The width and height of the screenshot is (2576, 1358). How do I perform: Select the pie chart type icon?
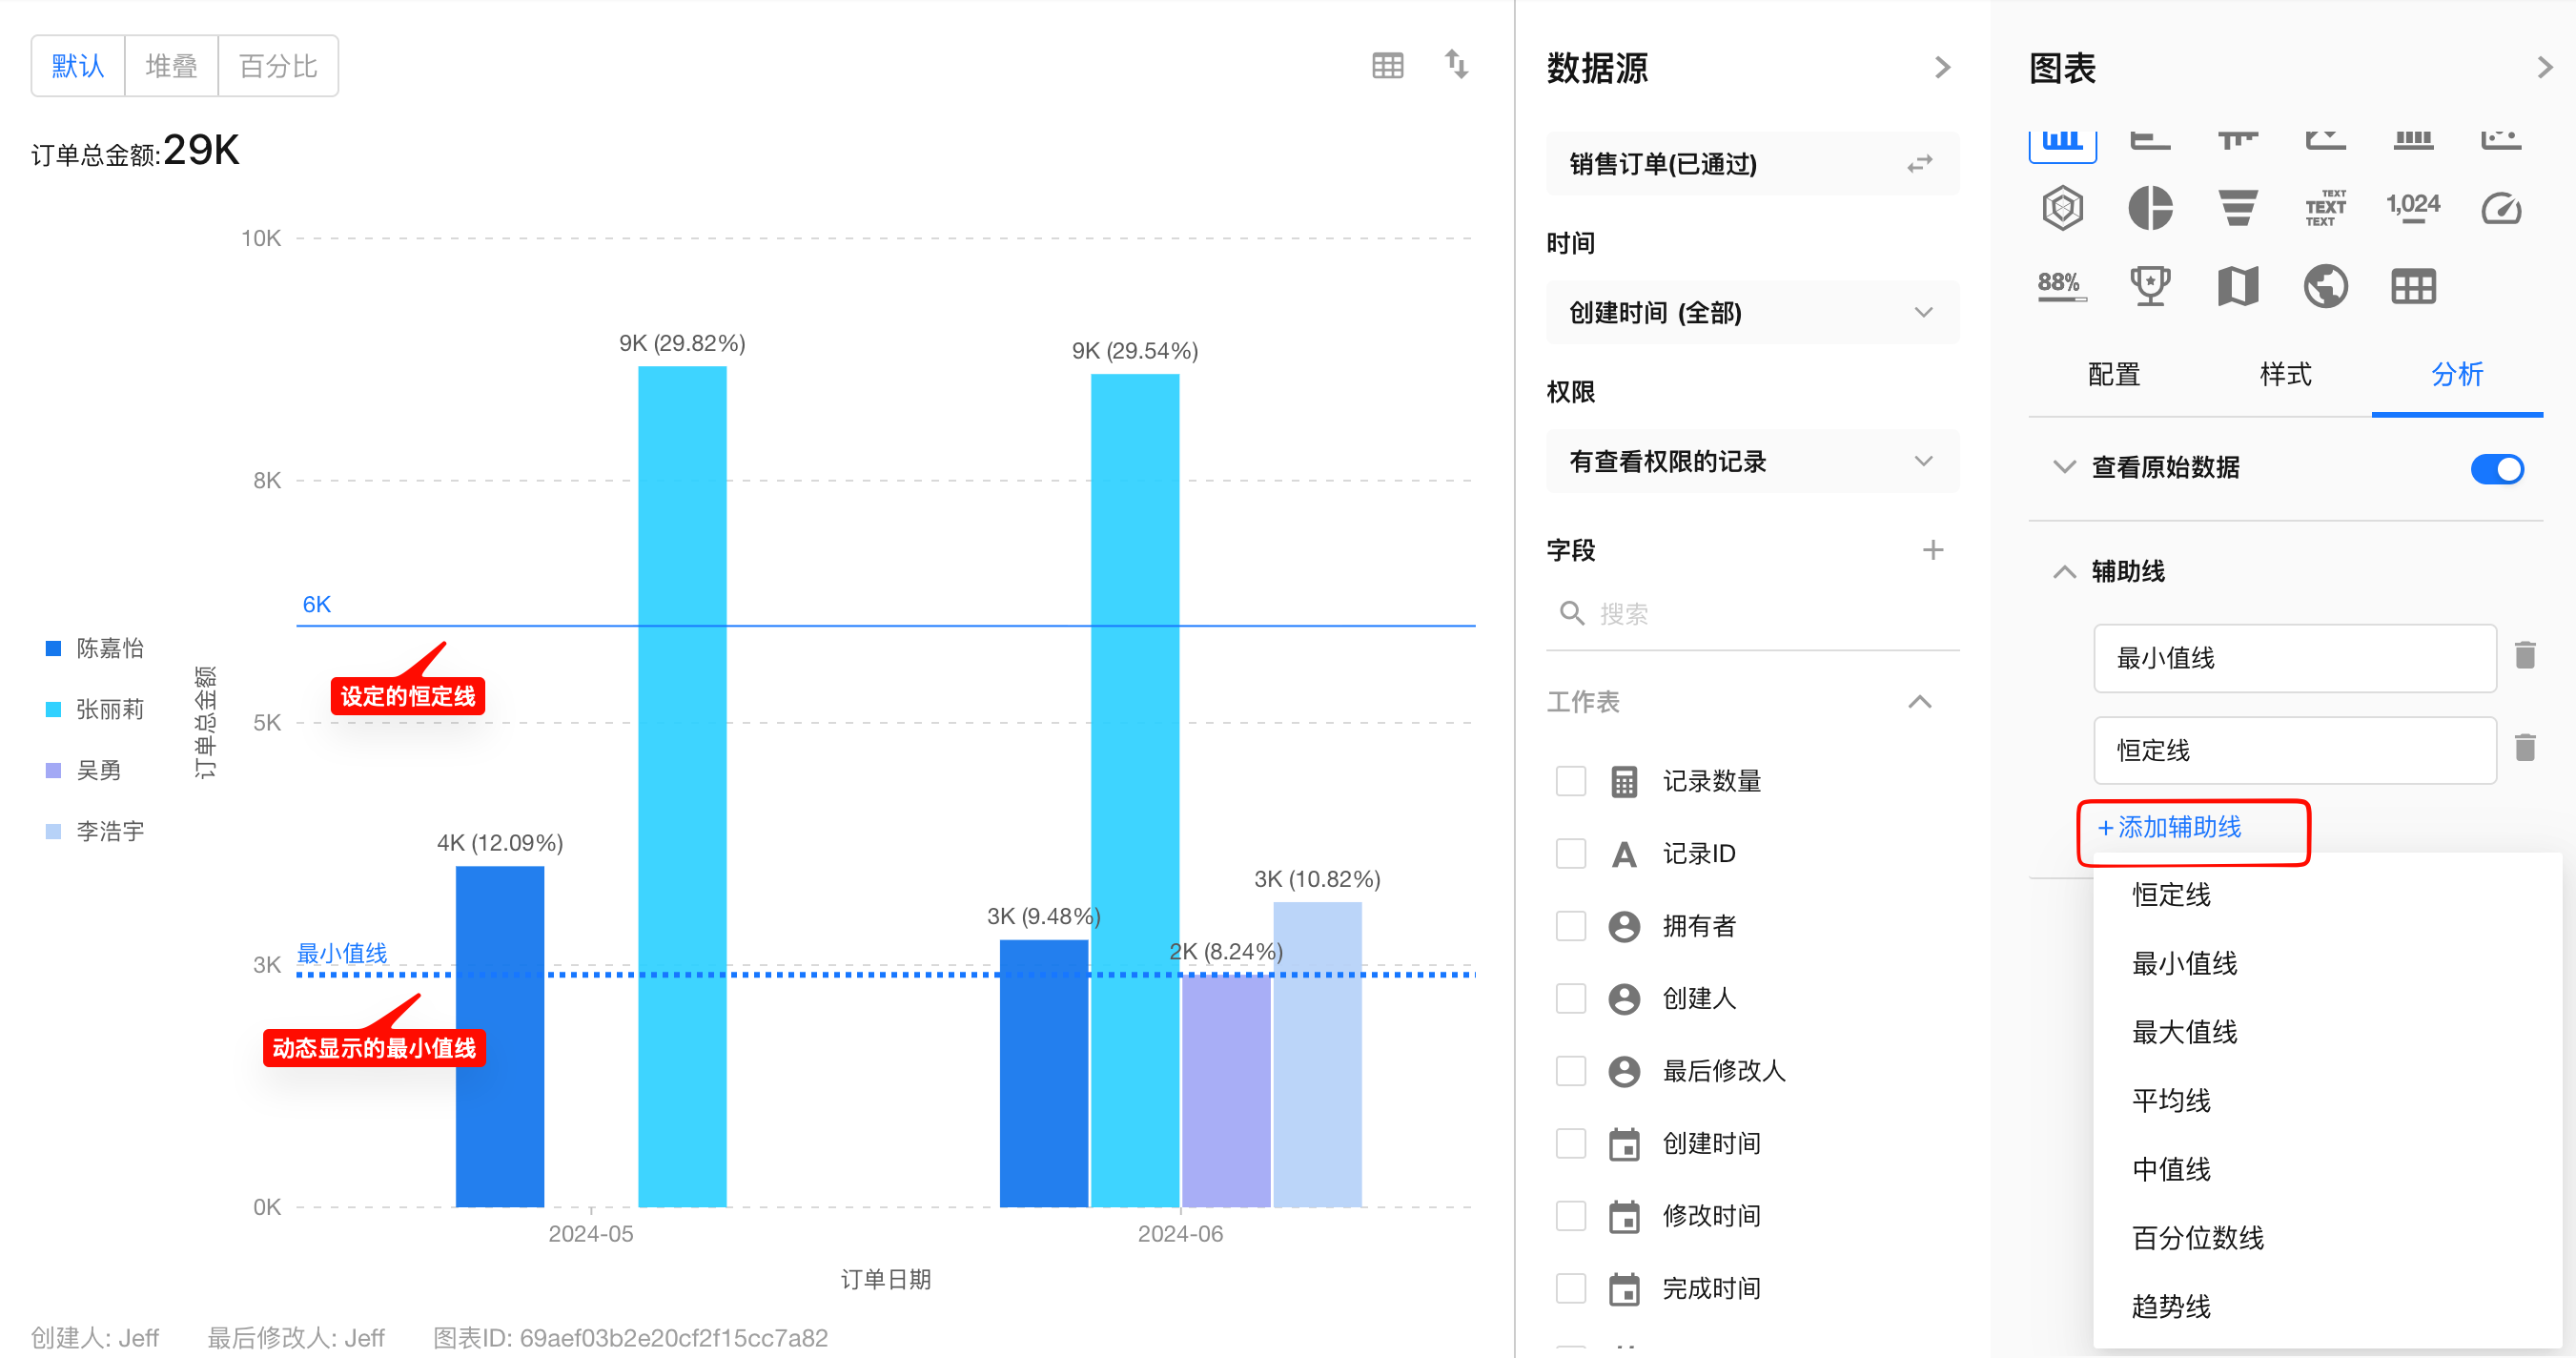coord(2149,208)
